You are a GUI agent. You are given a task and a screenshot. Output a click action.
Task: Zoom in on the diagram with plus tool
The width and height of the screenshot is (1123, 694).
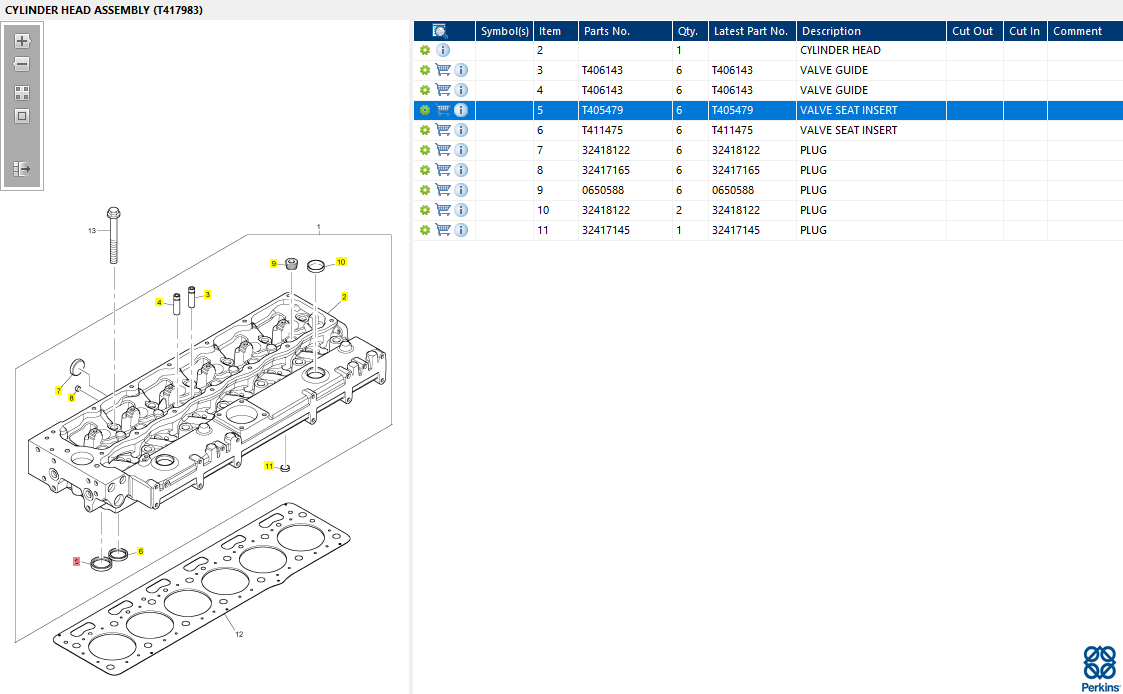pyautogui.click(x=21, y=41)
